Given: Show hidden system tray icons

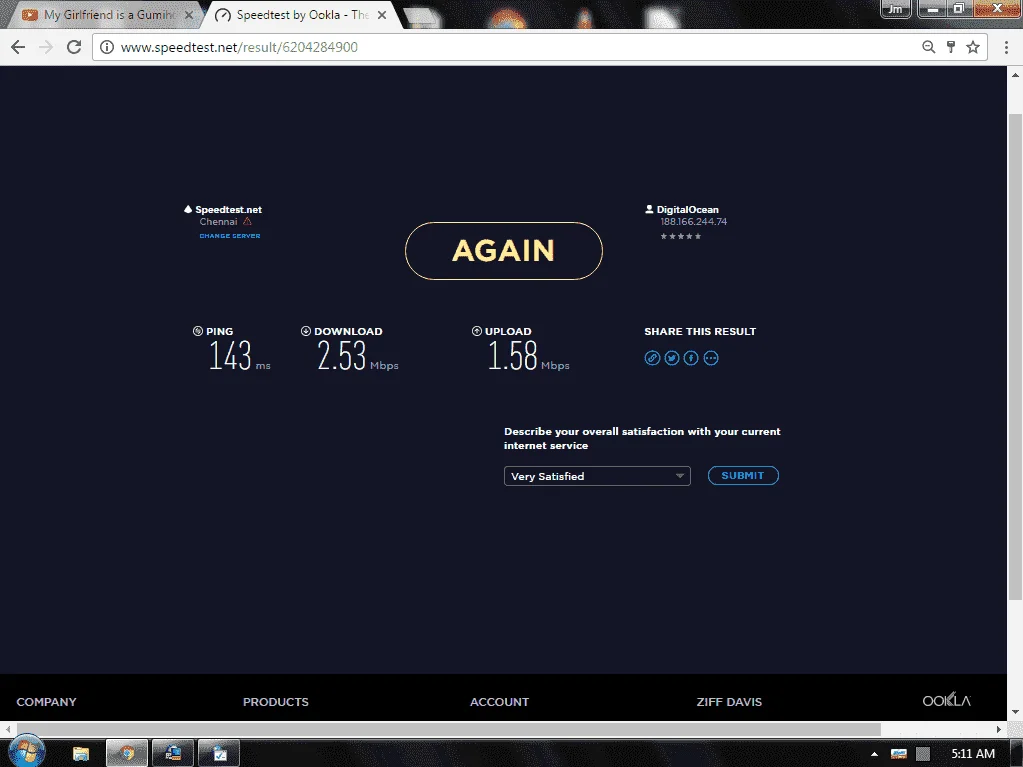Looking at the screenshot, I should [x=874, y=754].
